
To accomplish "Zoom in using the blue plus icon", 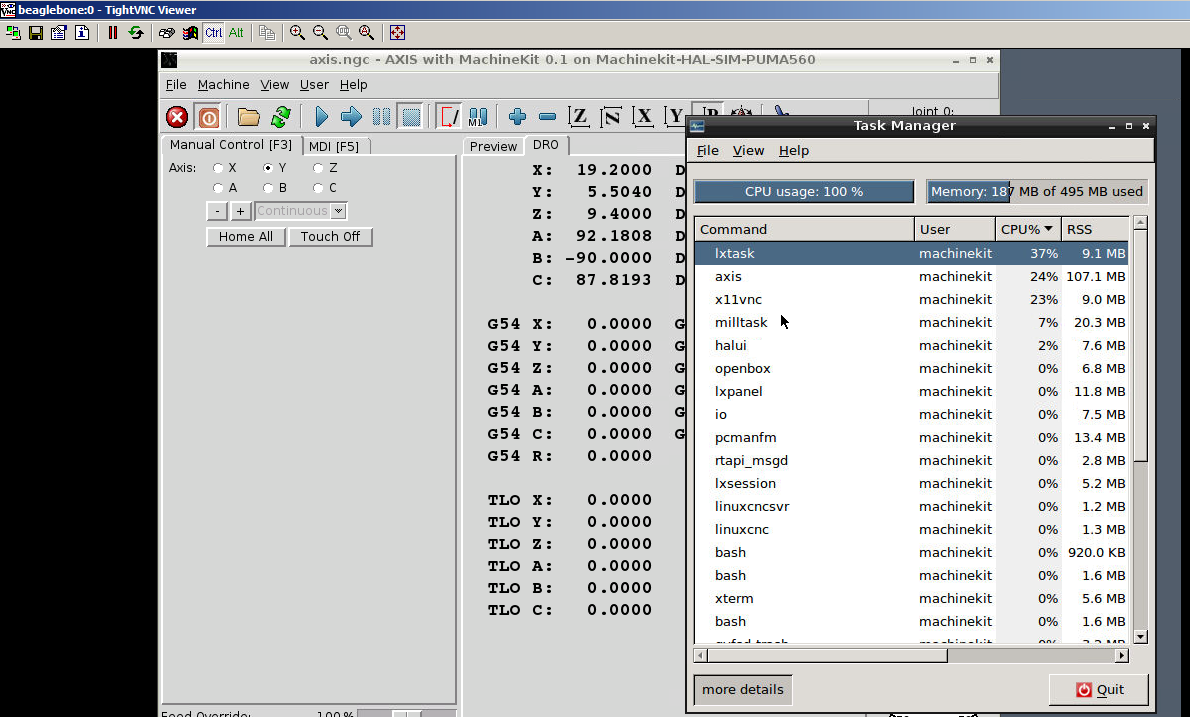I will (517, 117).
